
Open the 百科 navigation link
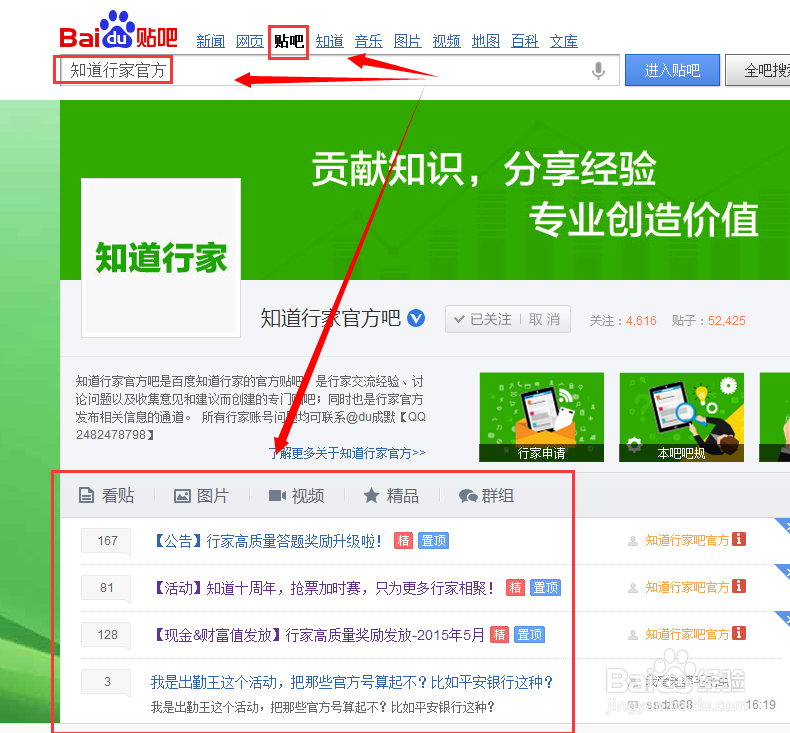click(524, 41)
